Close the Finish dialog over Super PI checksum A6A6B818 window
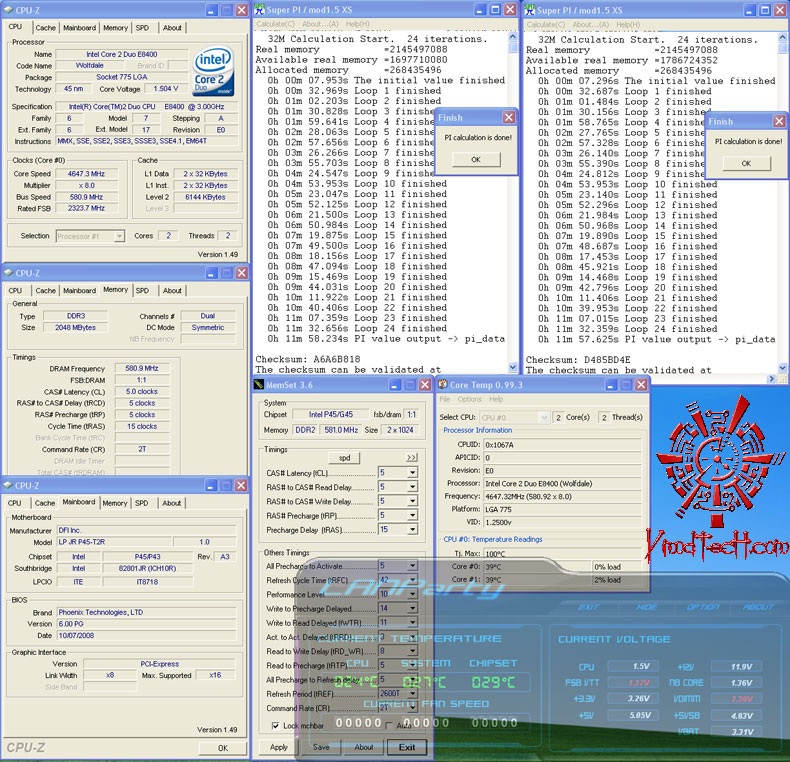This screenshot has width=790, height=762. tap(509, 117)
